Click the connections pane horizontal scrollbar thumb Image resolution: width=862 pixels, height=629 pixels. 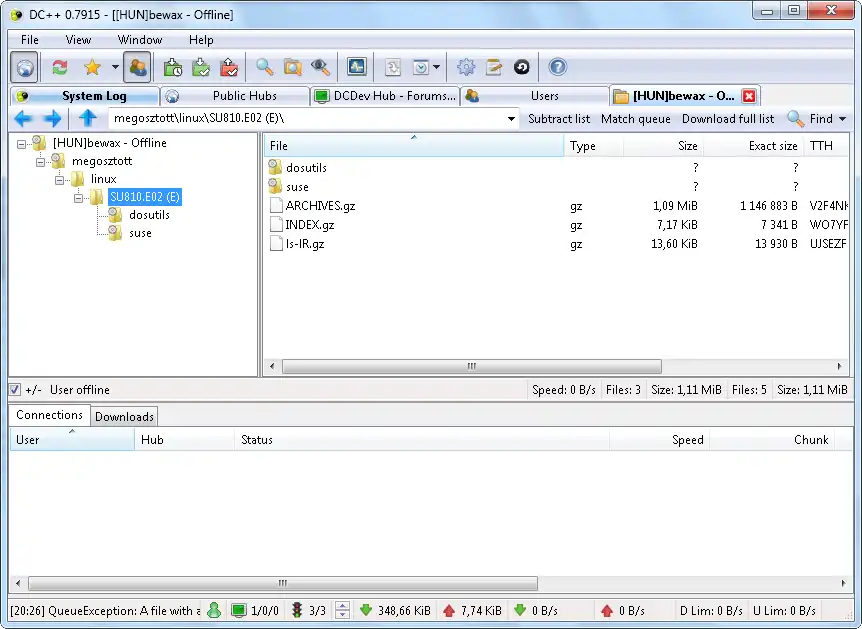283,583
